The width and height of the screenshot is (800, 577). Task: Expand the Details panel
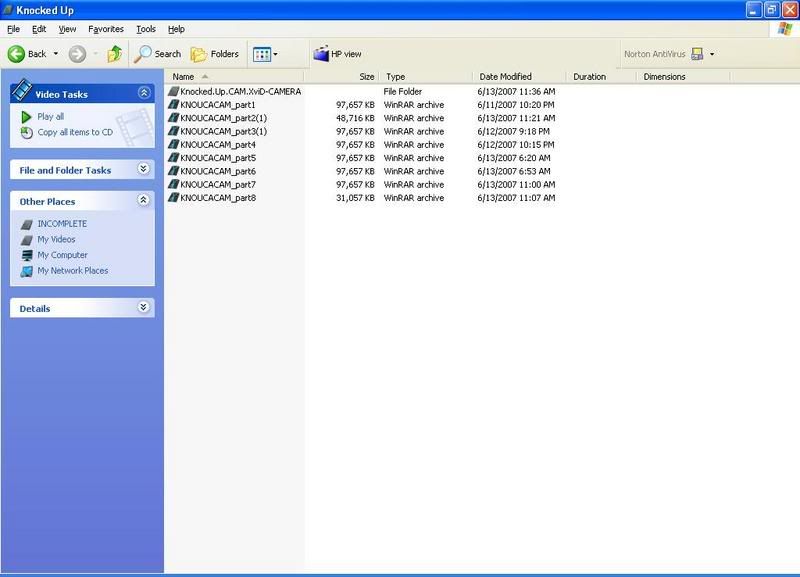click(x=144, y=308)
